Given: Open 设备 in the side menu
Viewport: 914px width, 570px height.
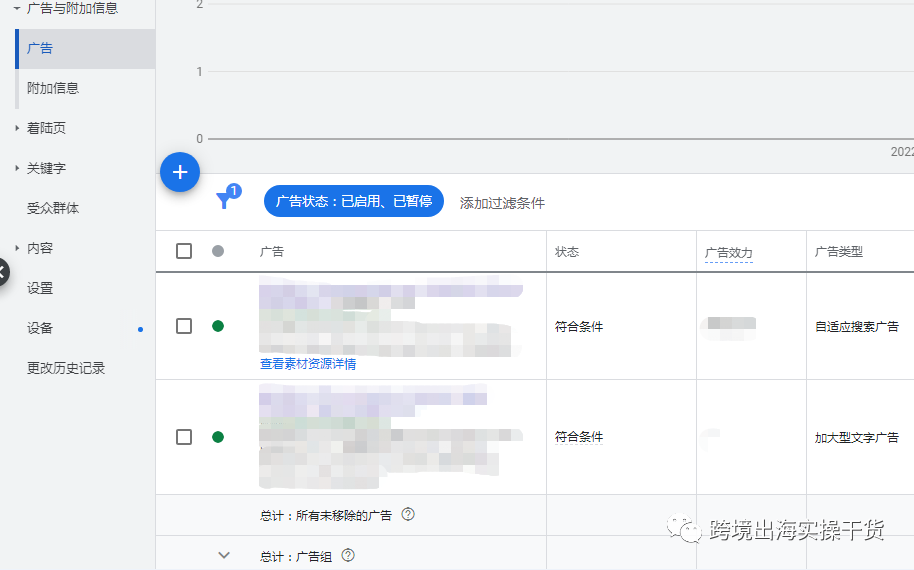Looking at the screenshot, I should pos(40,328).
